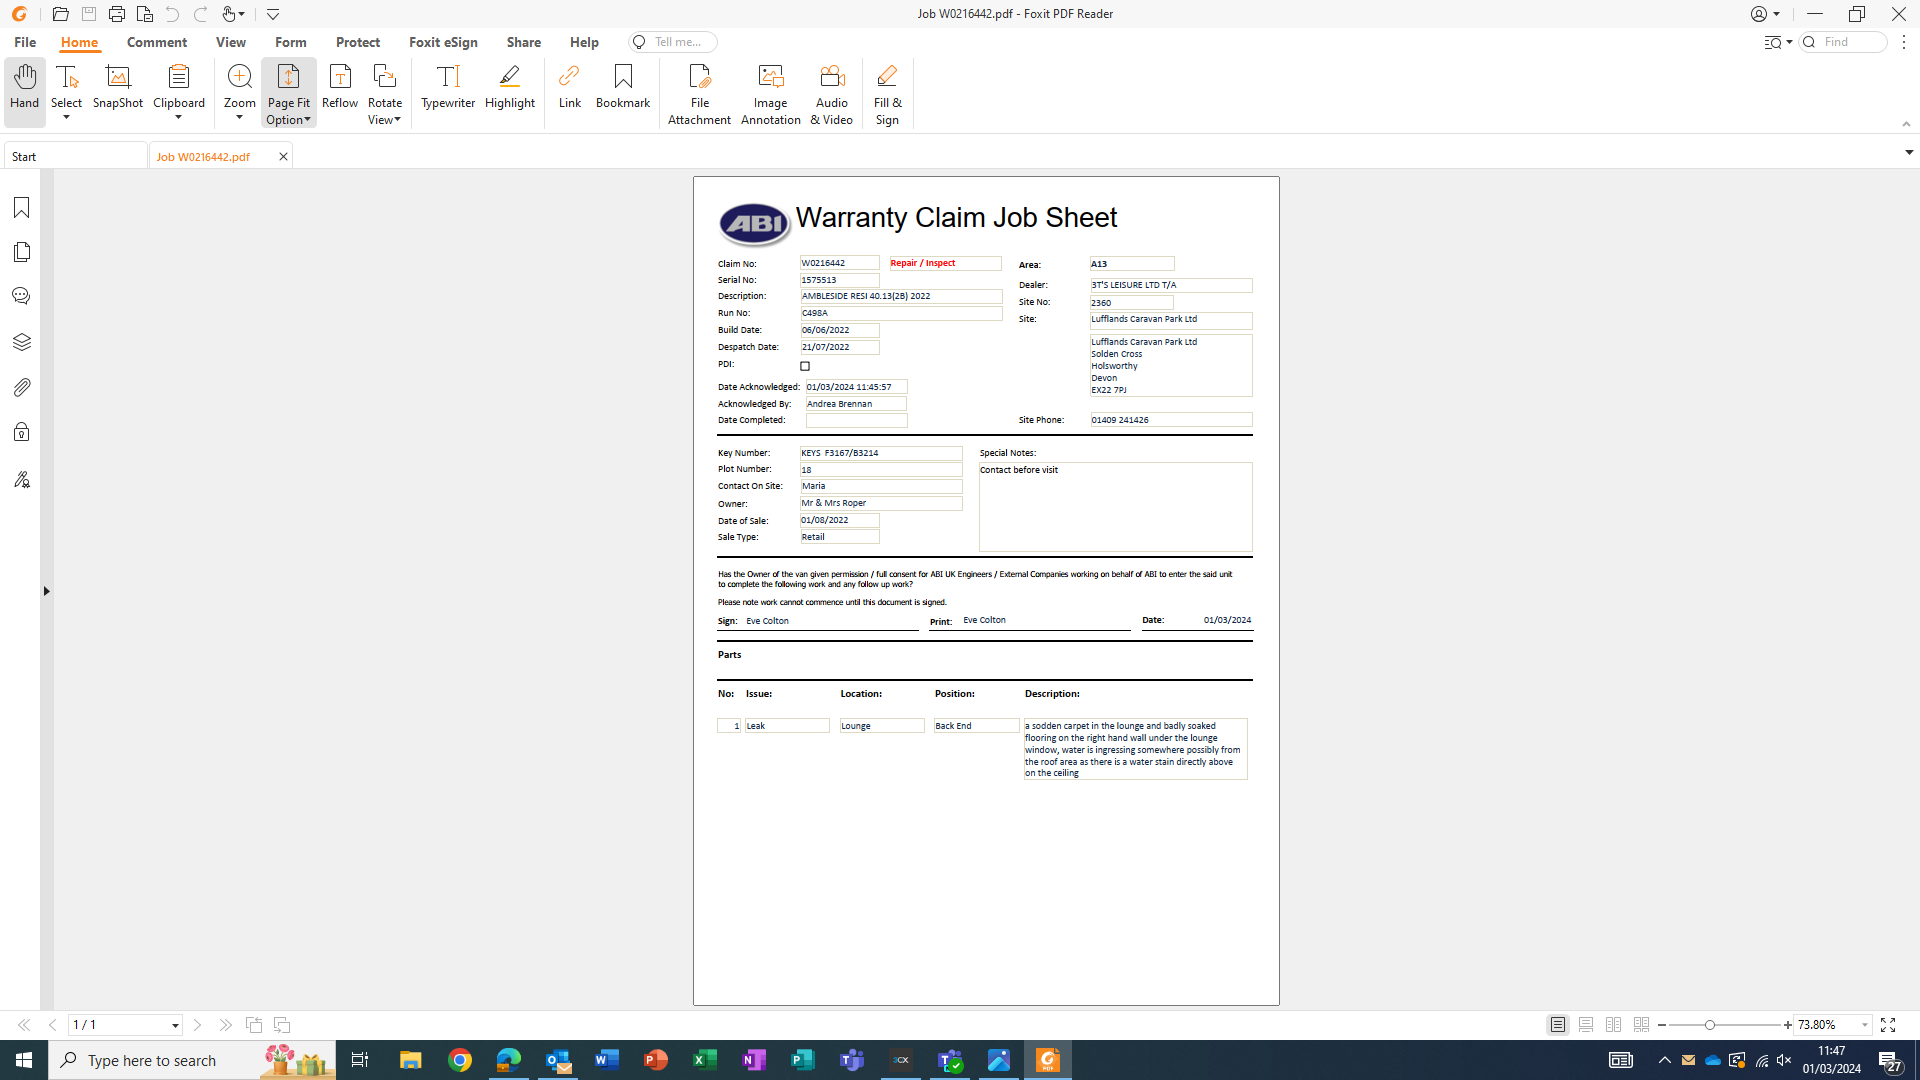The image size is (1920, 1080).
Task: Open the Bookmarks side panel
Action: [21, 207]
